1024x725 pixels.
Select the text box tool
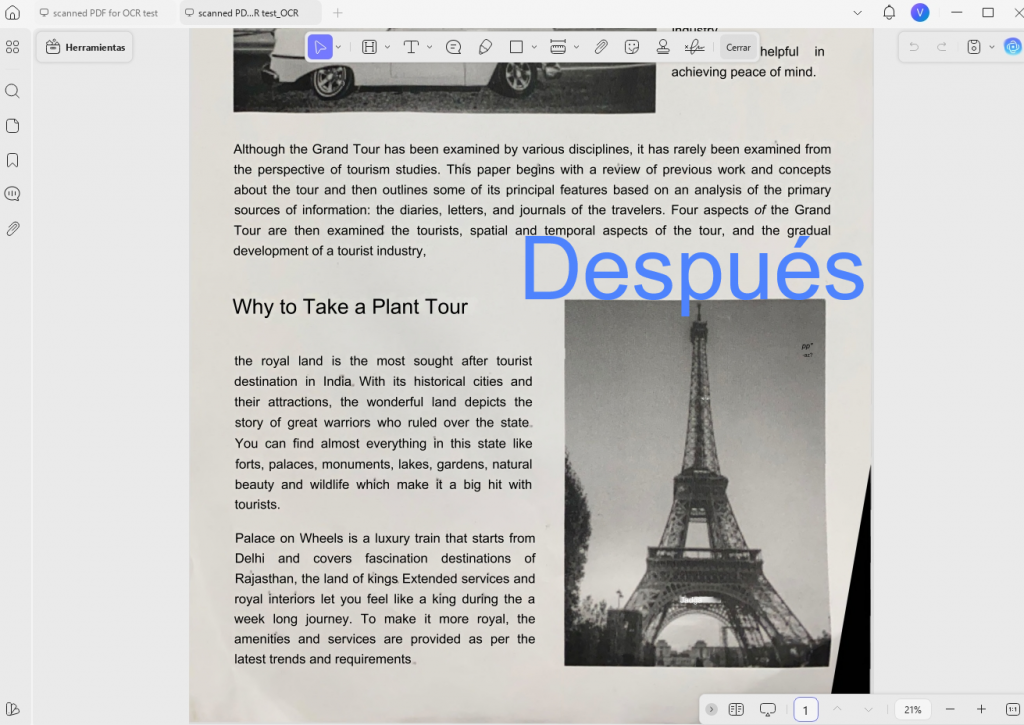click(411, 47)
